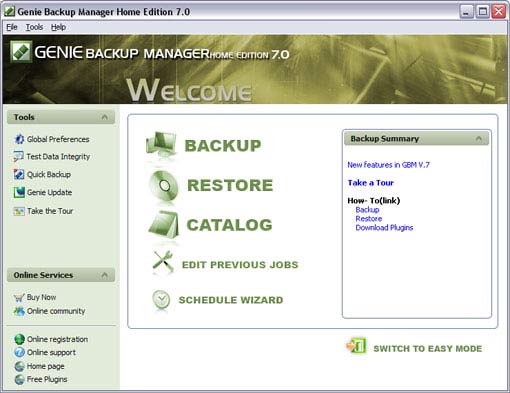Open the Download Plugins link
This screenshot has width=510, height=393.
(x=384, y=228)
